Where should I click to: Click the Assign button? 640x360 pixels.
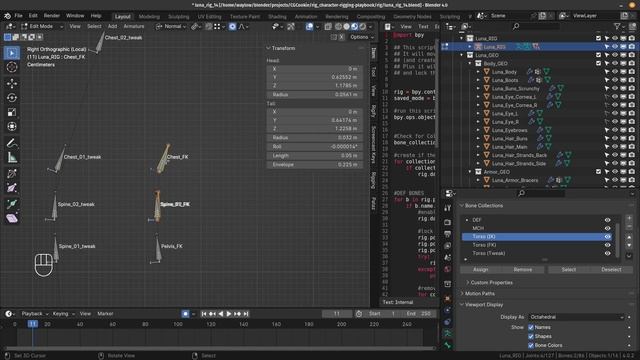point(481,269)
